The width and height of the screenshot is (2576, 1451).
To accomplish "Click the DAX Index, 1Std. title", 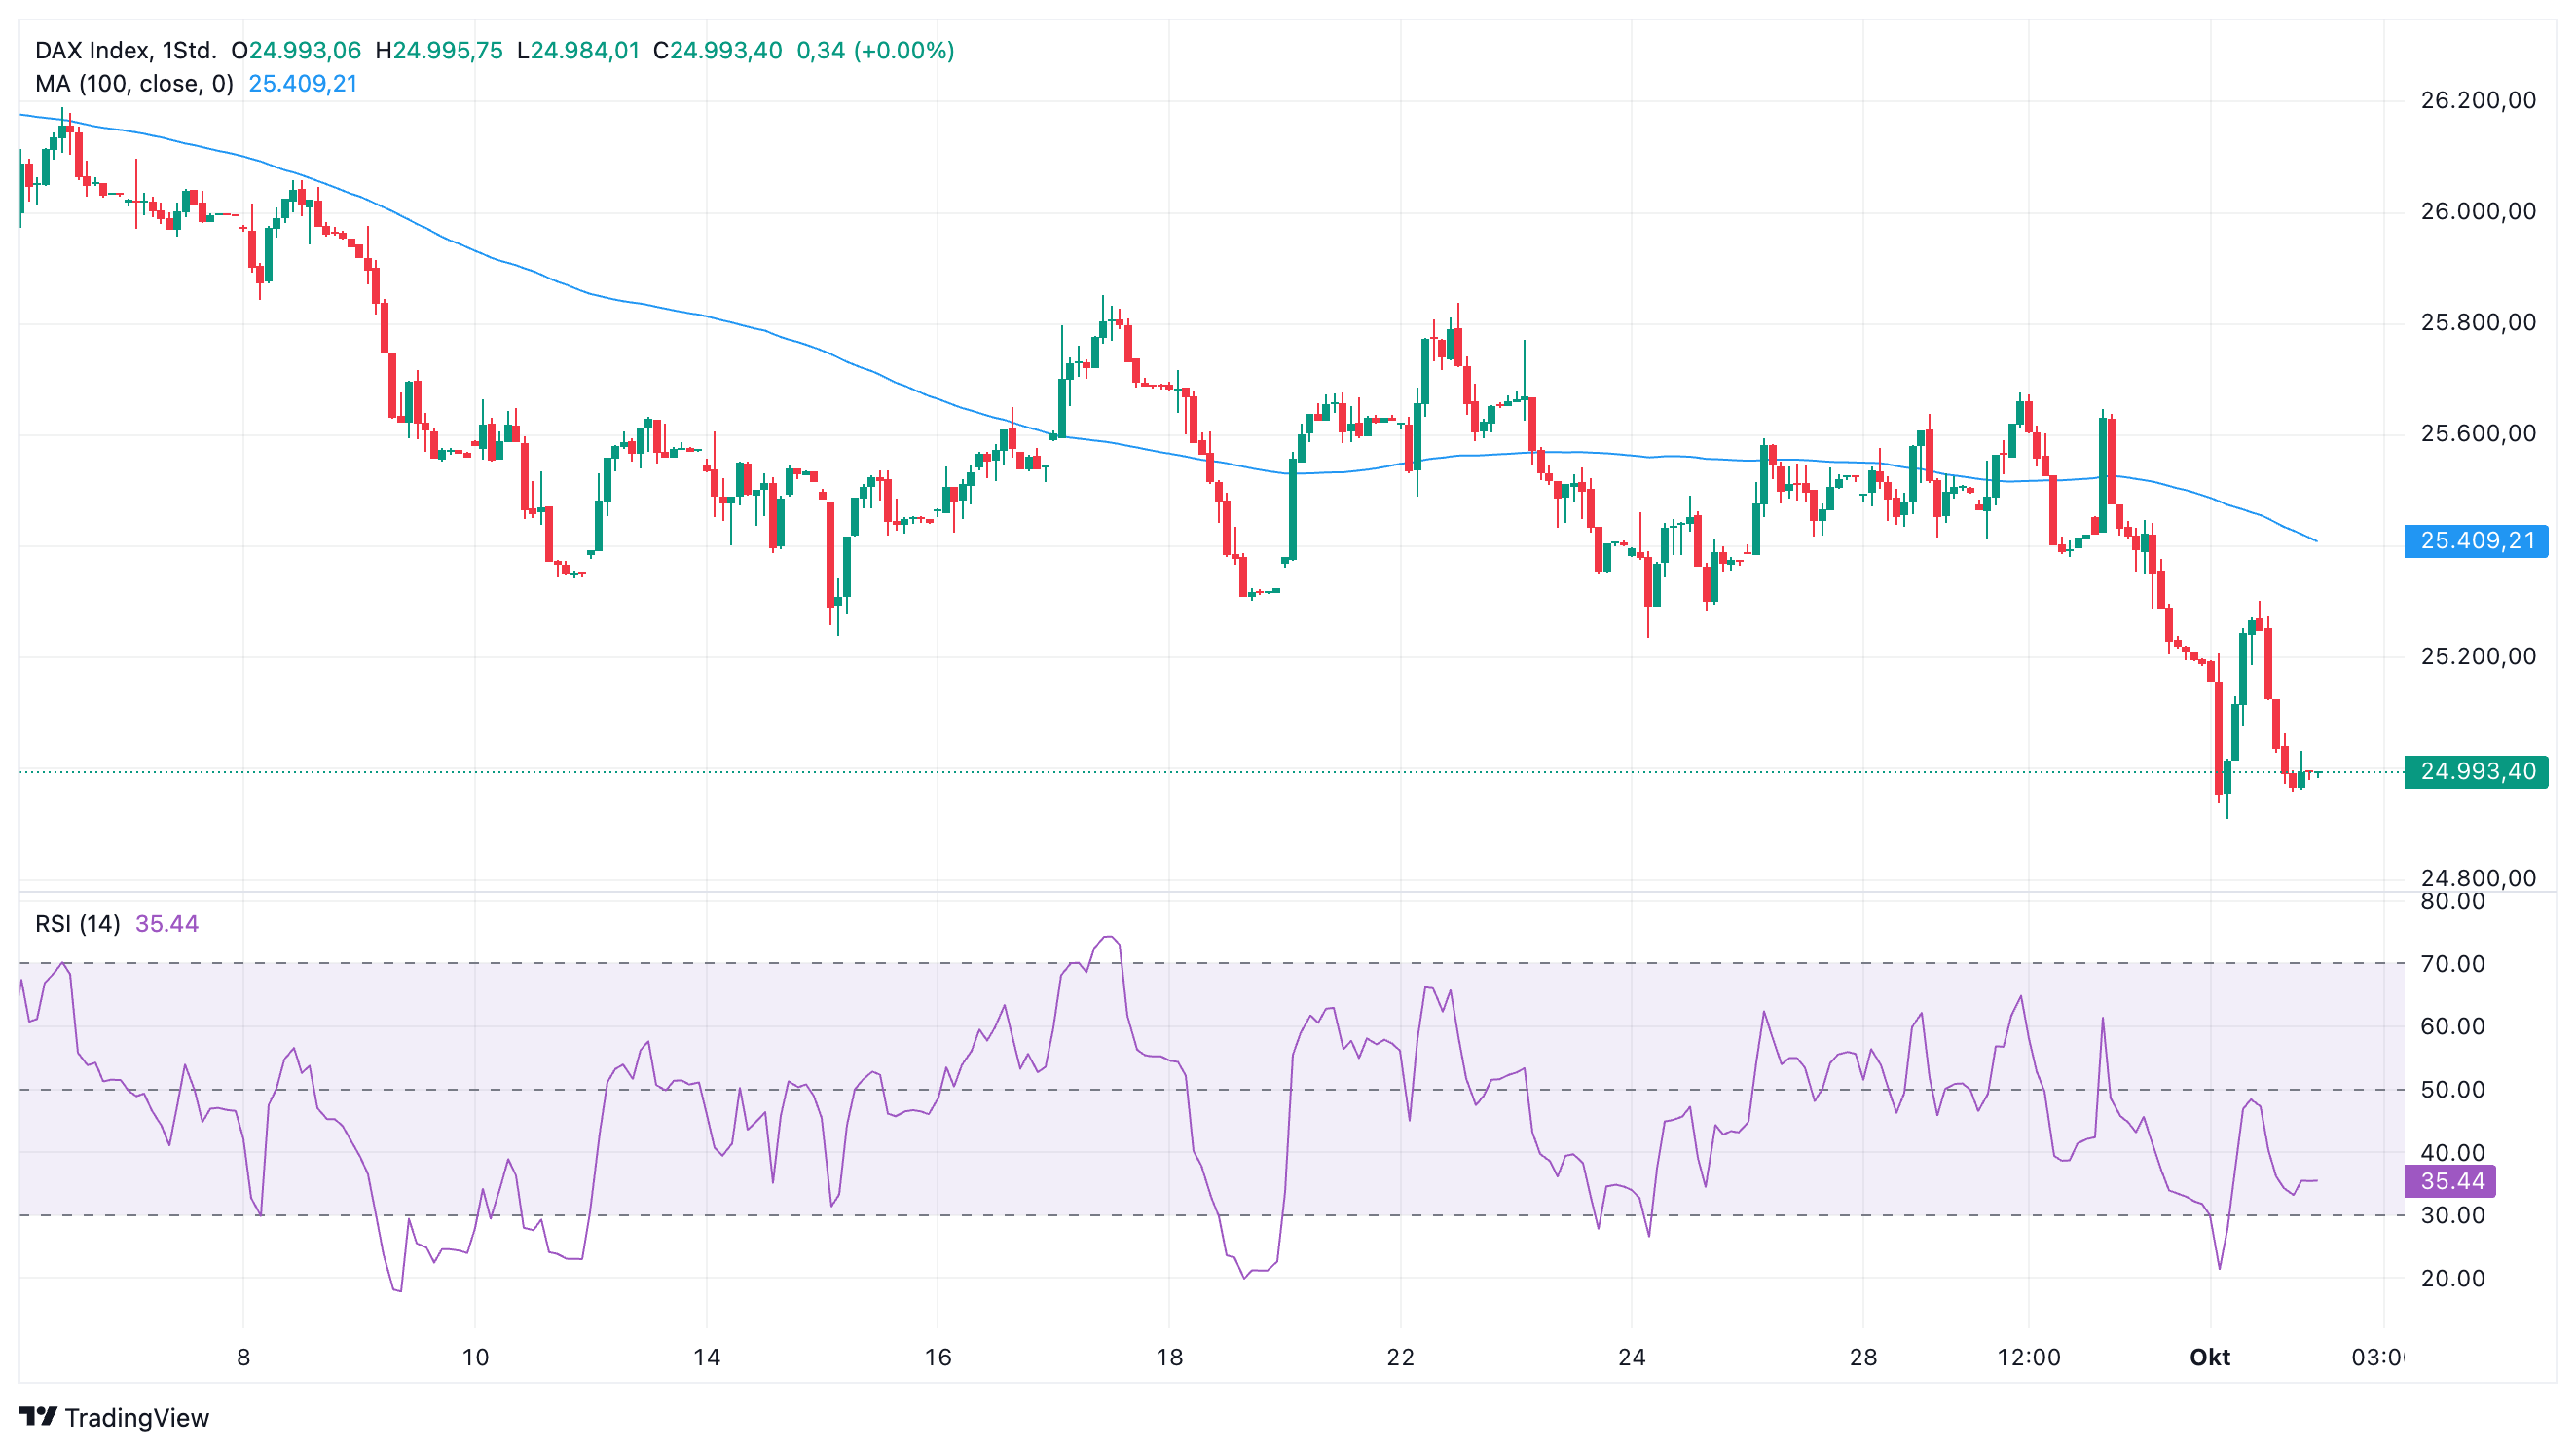I will tap(125, 51).
